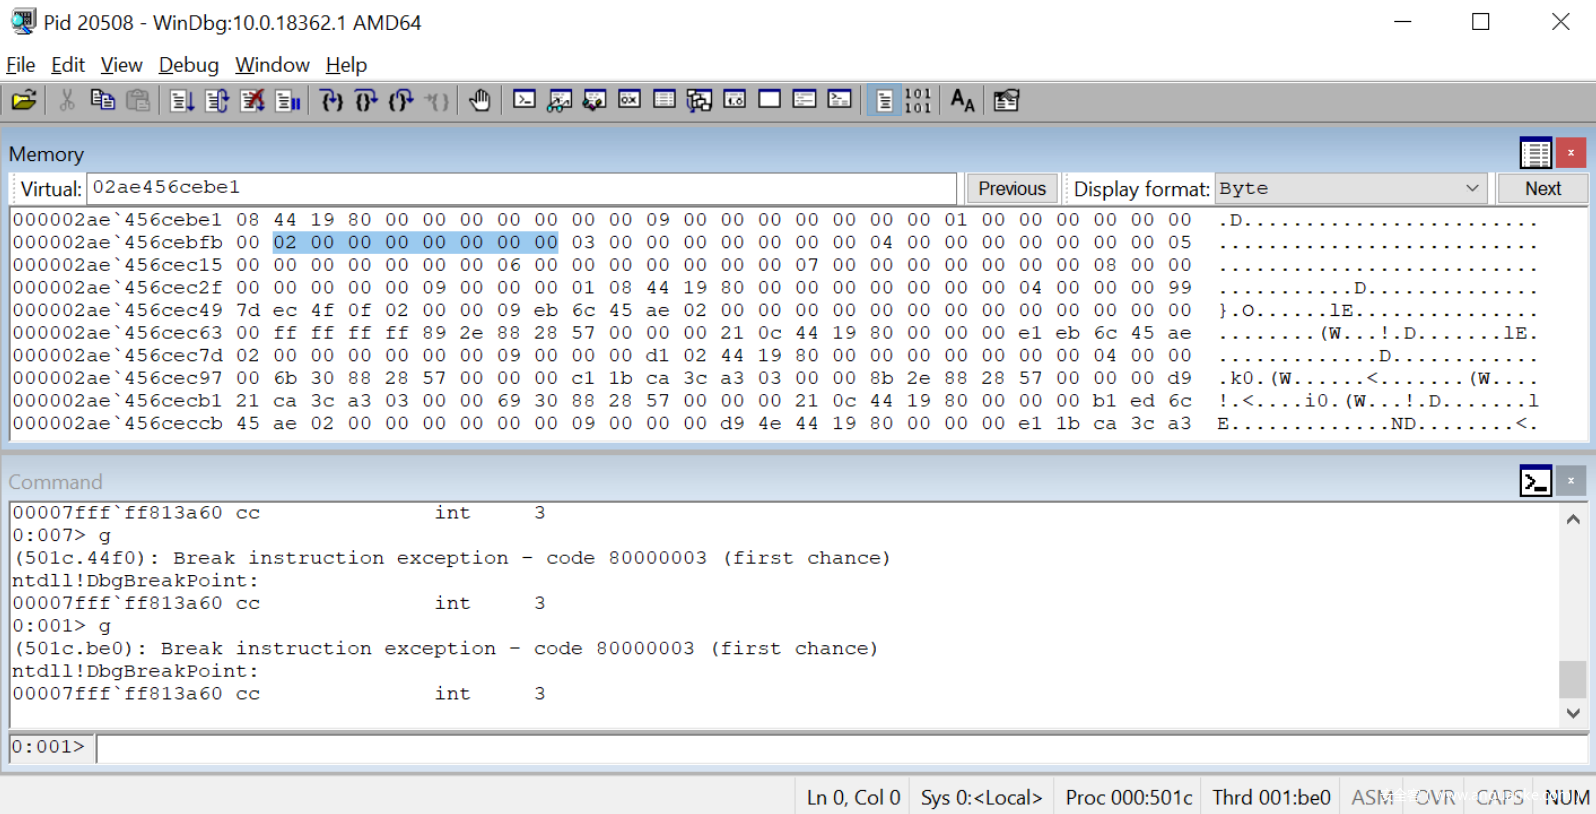The height and width of the screenshot is (814, 1596).
Task: Click the Open Source File toolbar icon
Action: tap(24, 100)
